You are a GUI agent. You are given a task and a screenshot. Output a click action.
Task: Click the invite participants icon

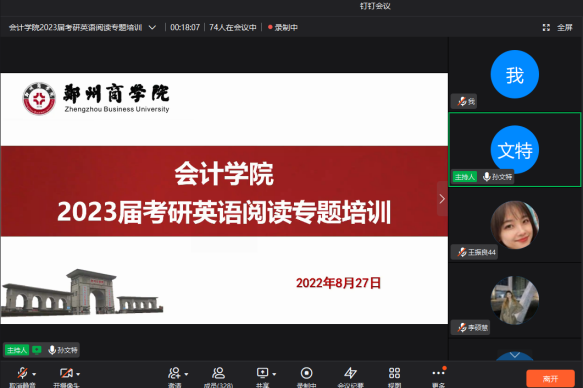pos(174,373)
